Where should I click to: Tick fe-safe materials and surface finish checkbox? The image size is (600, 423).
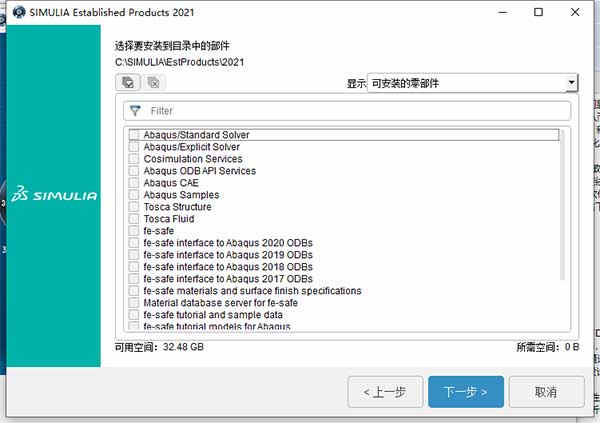(134, 291)
